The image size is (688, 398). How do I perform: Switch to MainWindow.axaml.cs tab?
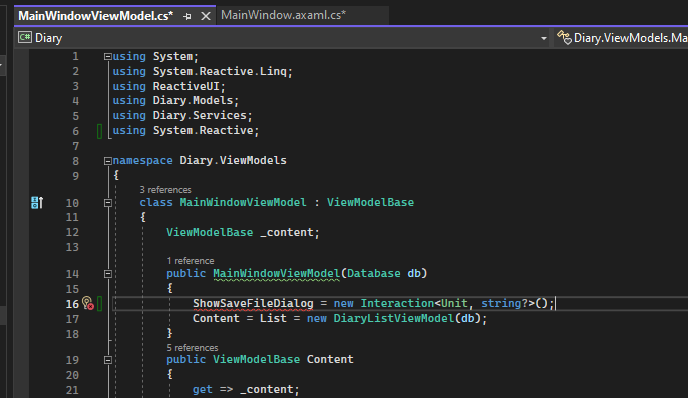[x=283, y=15]
